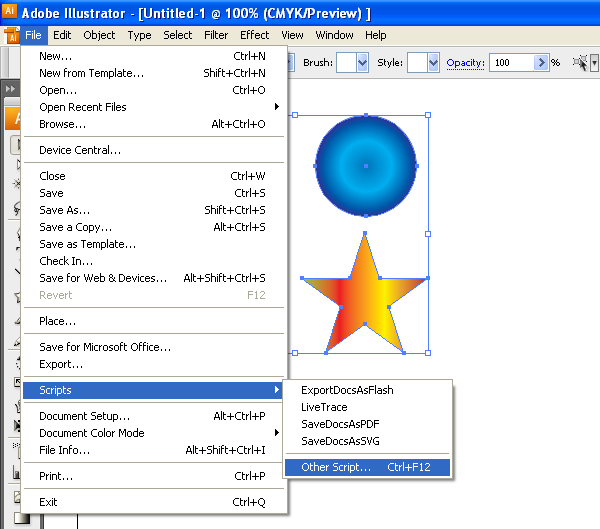Choose New... from File menu

[x=153, y=56]
